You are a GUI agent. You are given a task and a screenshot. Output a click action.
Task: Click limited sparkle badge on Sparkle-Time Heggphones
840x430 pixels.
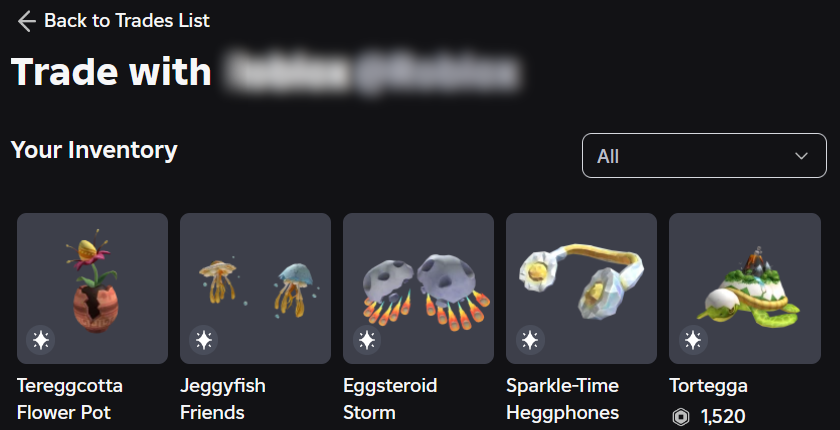530,340
